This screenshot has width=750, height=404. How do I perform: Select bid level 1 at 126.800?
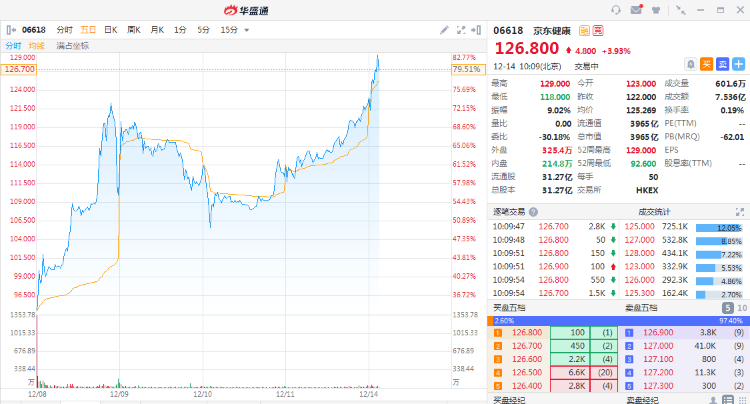552,332
